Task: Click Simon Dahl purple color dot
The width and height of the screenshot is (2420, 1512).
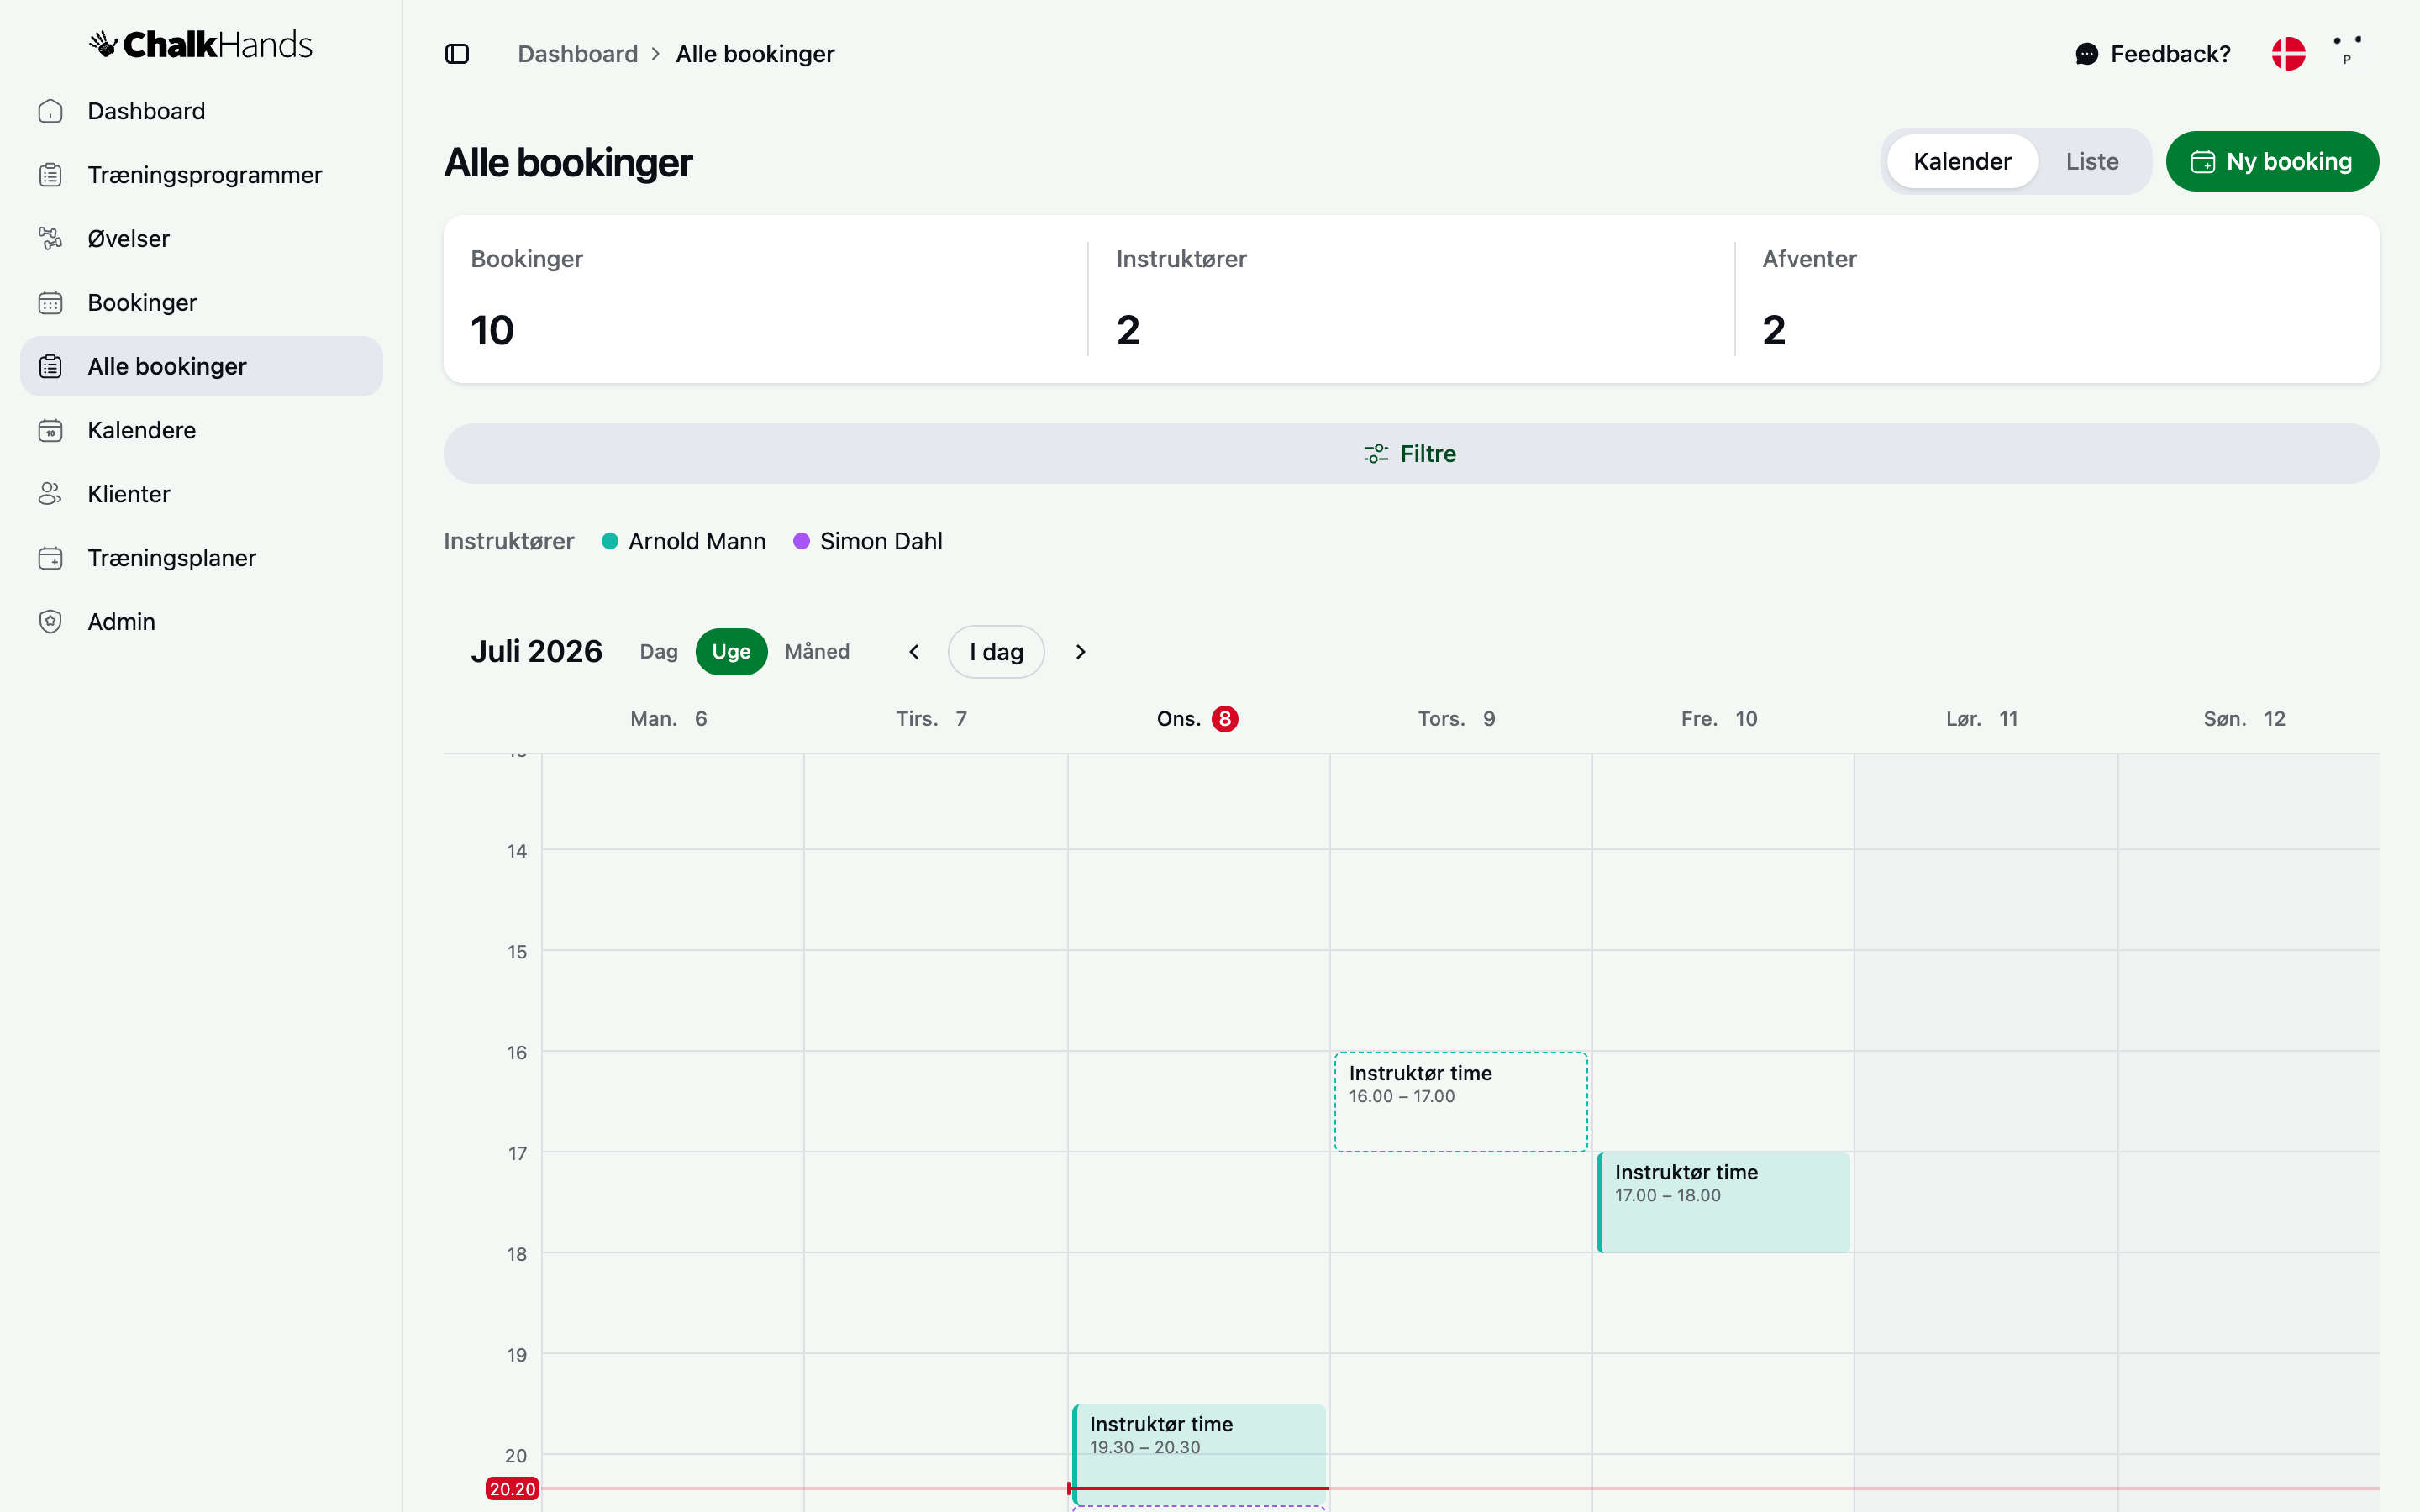Action: tap(801, 541)
